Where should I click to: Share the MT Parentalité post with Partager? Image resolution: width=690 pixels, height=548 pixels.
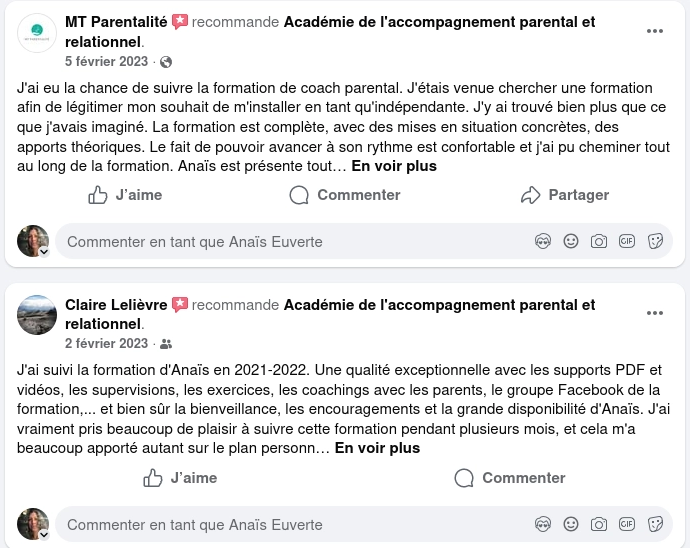[x=565, y=195]
